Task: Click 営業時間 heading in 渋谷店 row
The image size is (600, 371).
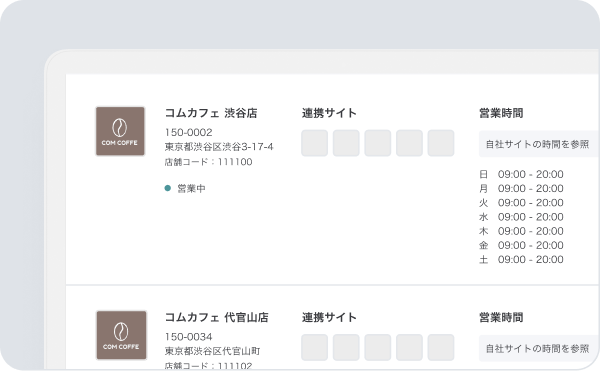Action: [501, 113]
